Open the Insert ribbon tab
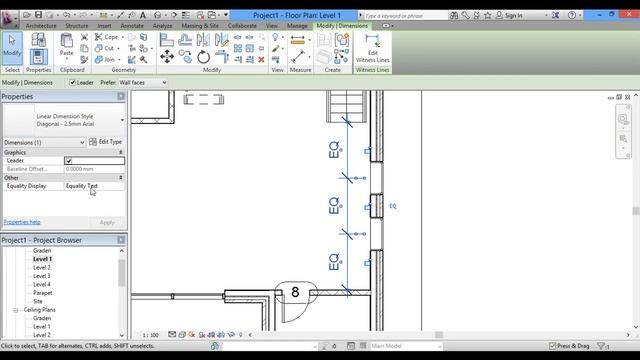 (104, 26)
